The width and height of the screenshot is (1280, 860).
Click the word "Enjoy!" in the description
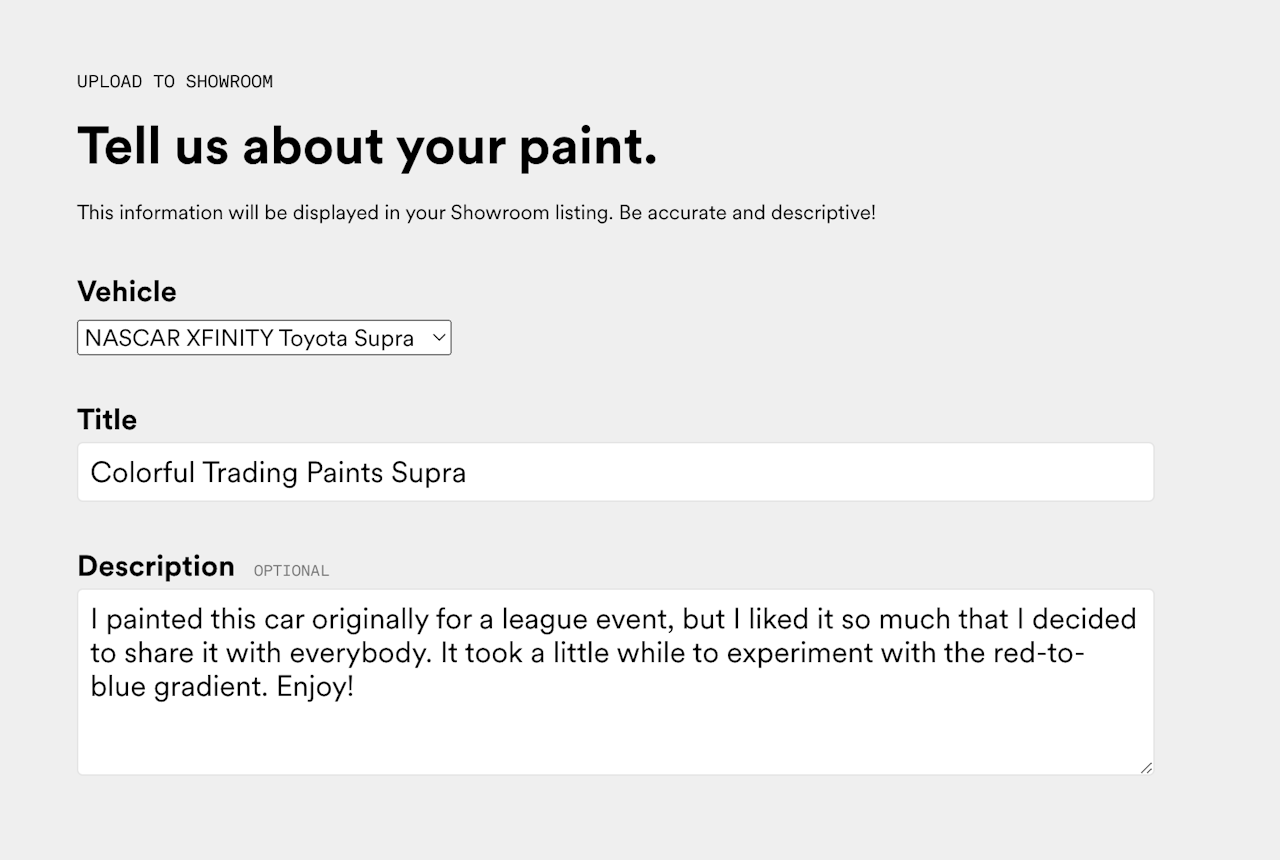pyautogui.click(x=315, y=687)
